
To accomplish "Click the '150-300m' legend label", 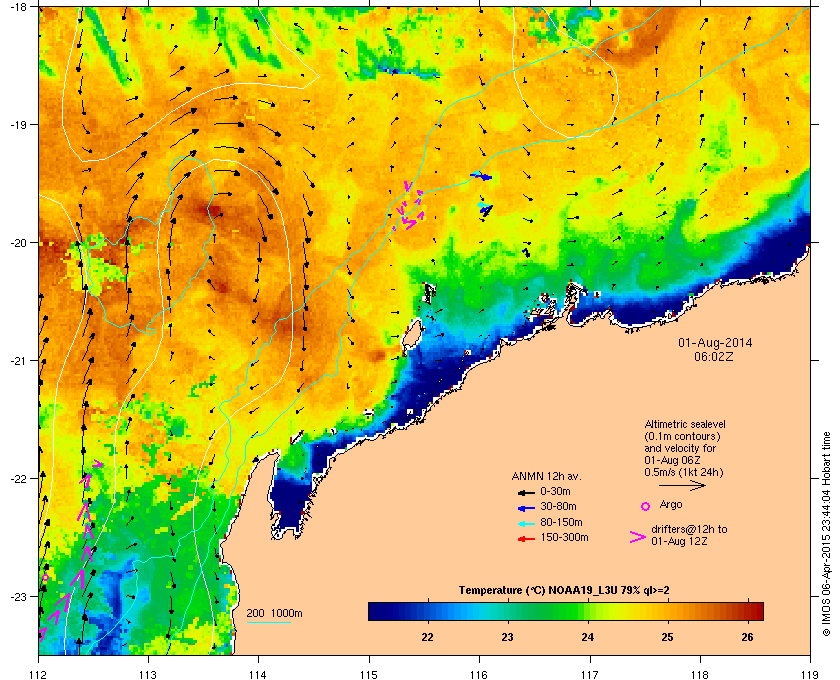I will tap(564, 537).
